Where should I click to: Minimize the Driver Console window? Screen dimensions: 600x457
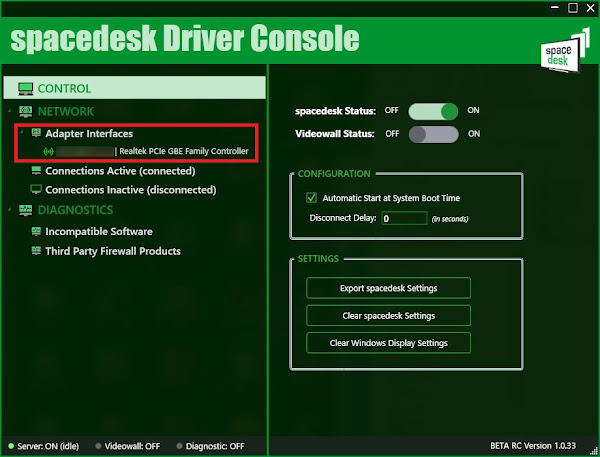click(554, 8)
